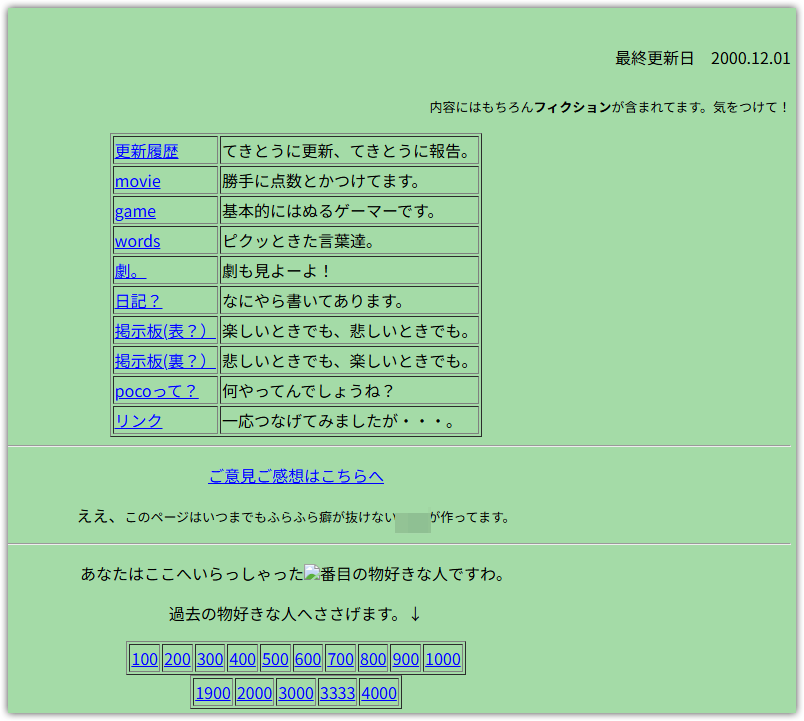Click the 700 visitor milestone link
The image size is (804, 721).
(340, 659)
